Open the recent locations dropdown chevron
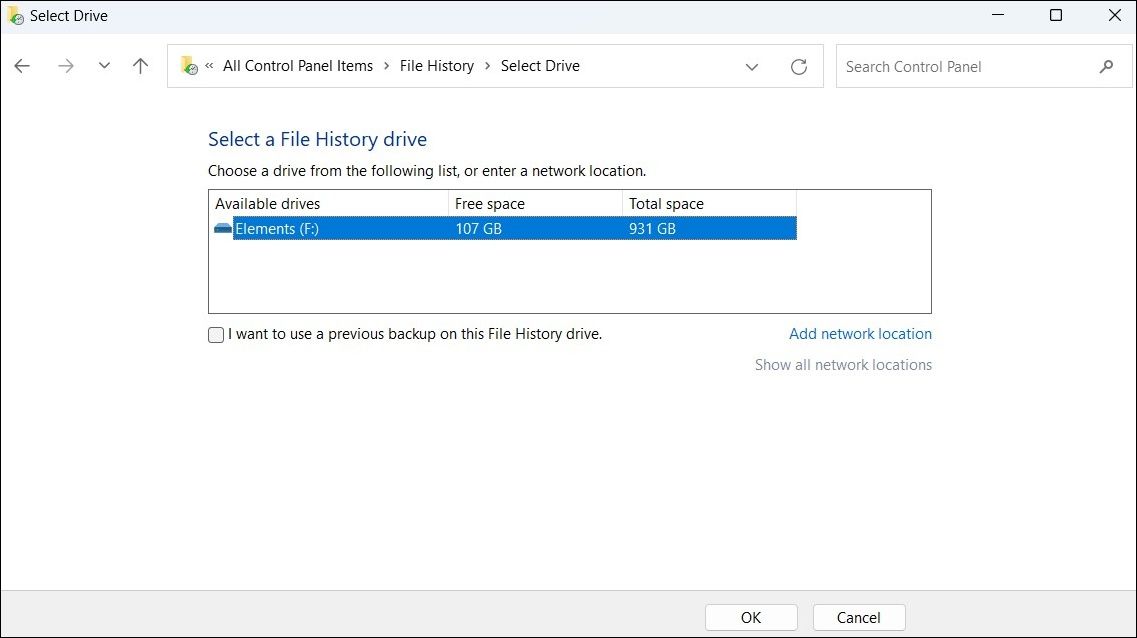This screenshot has width=1137, height=638. click(104, 65)
